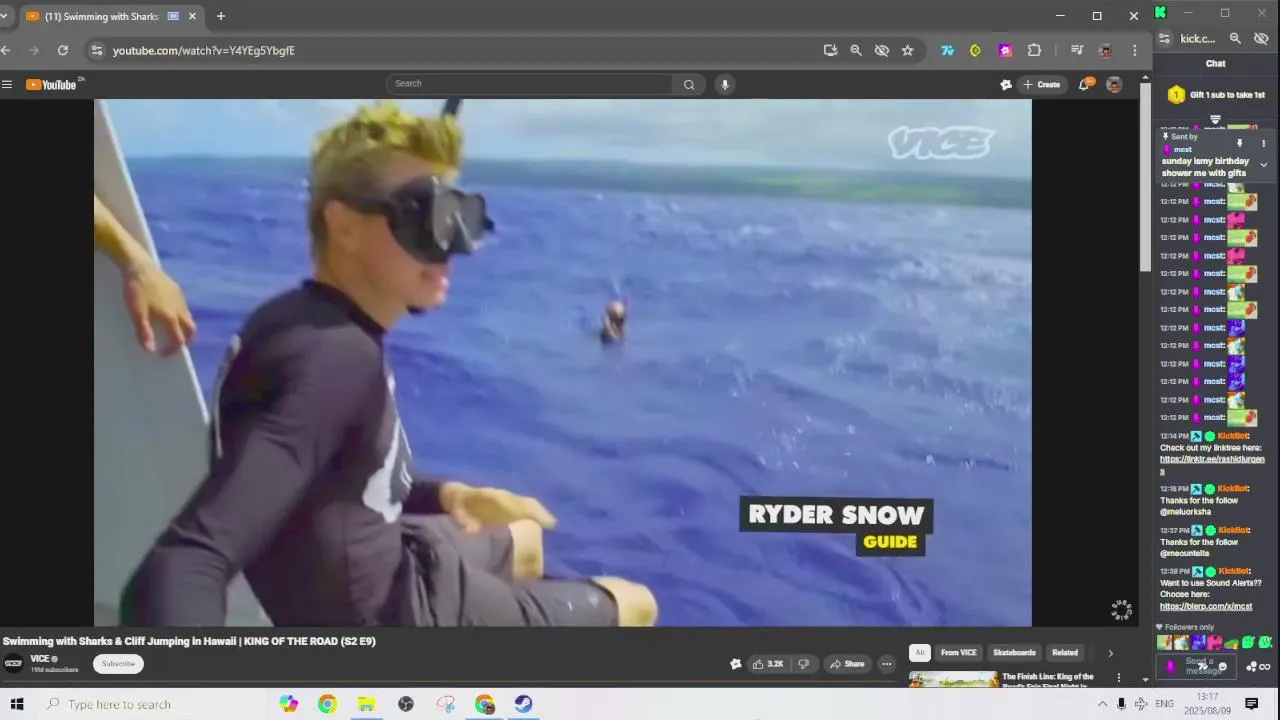Open the blerp.com sound alerts link
Viewport: 1280px width, 720px height.
1206,606
